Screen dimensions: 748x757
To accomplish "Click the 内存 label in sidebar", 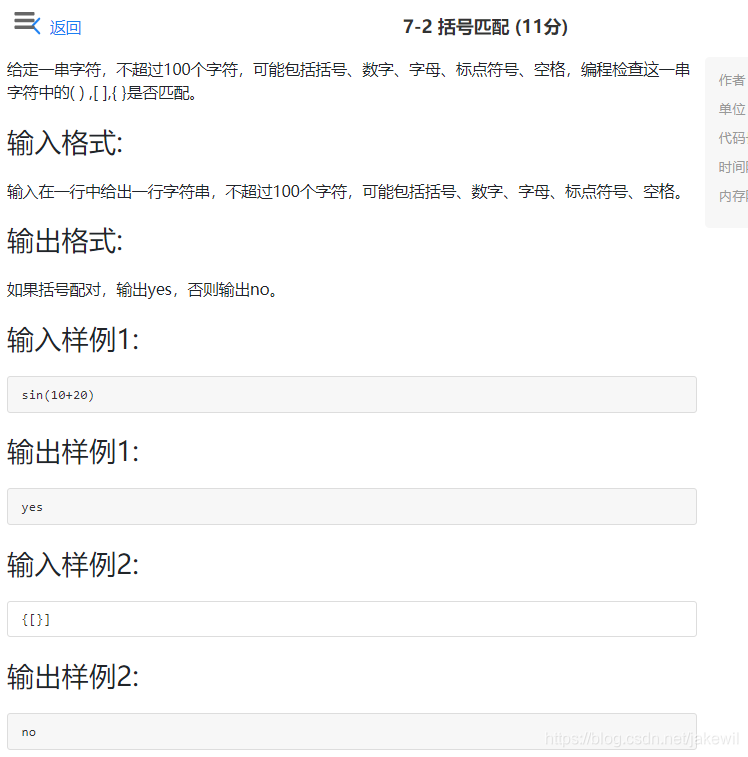I will [733, 196].
